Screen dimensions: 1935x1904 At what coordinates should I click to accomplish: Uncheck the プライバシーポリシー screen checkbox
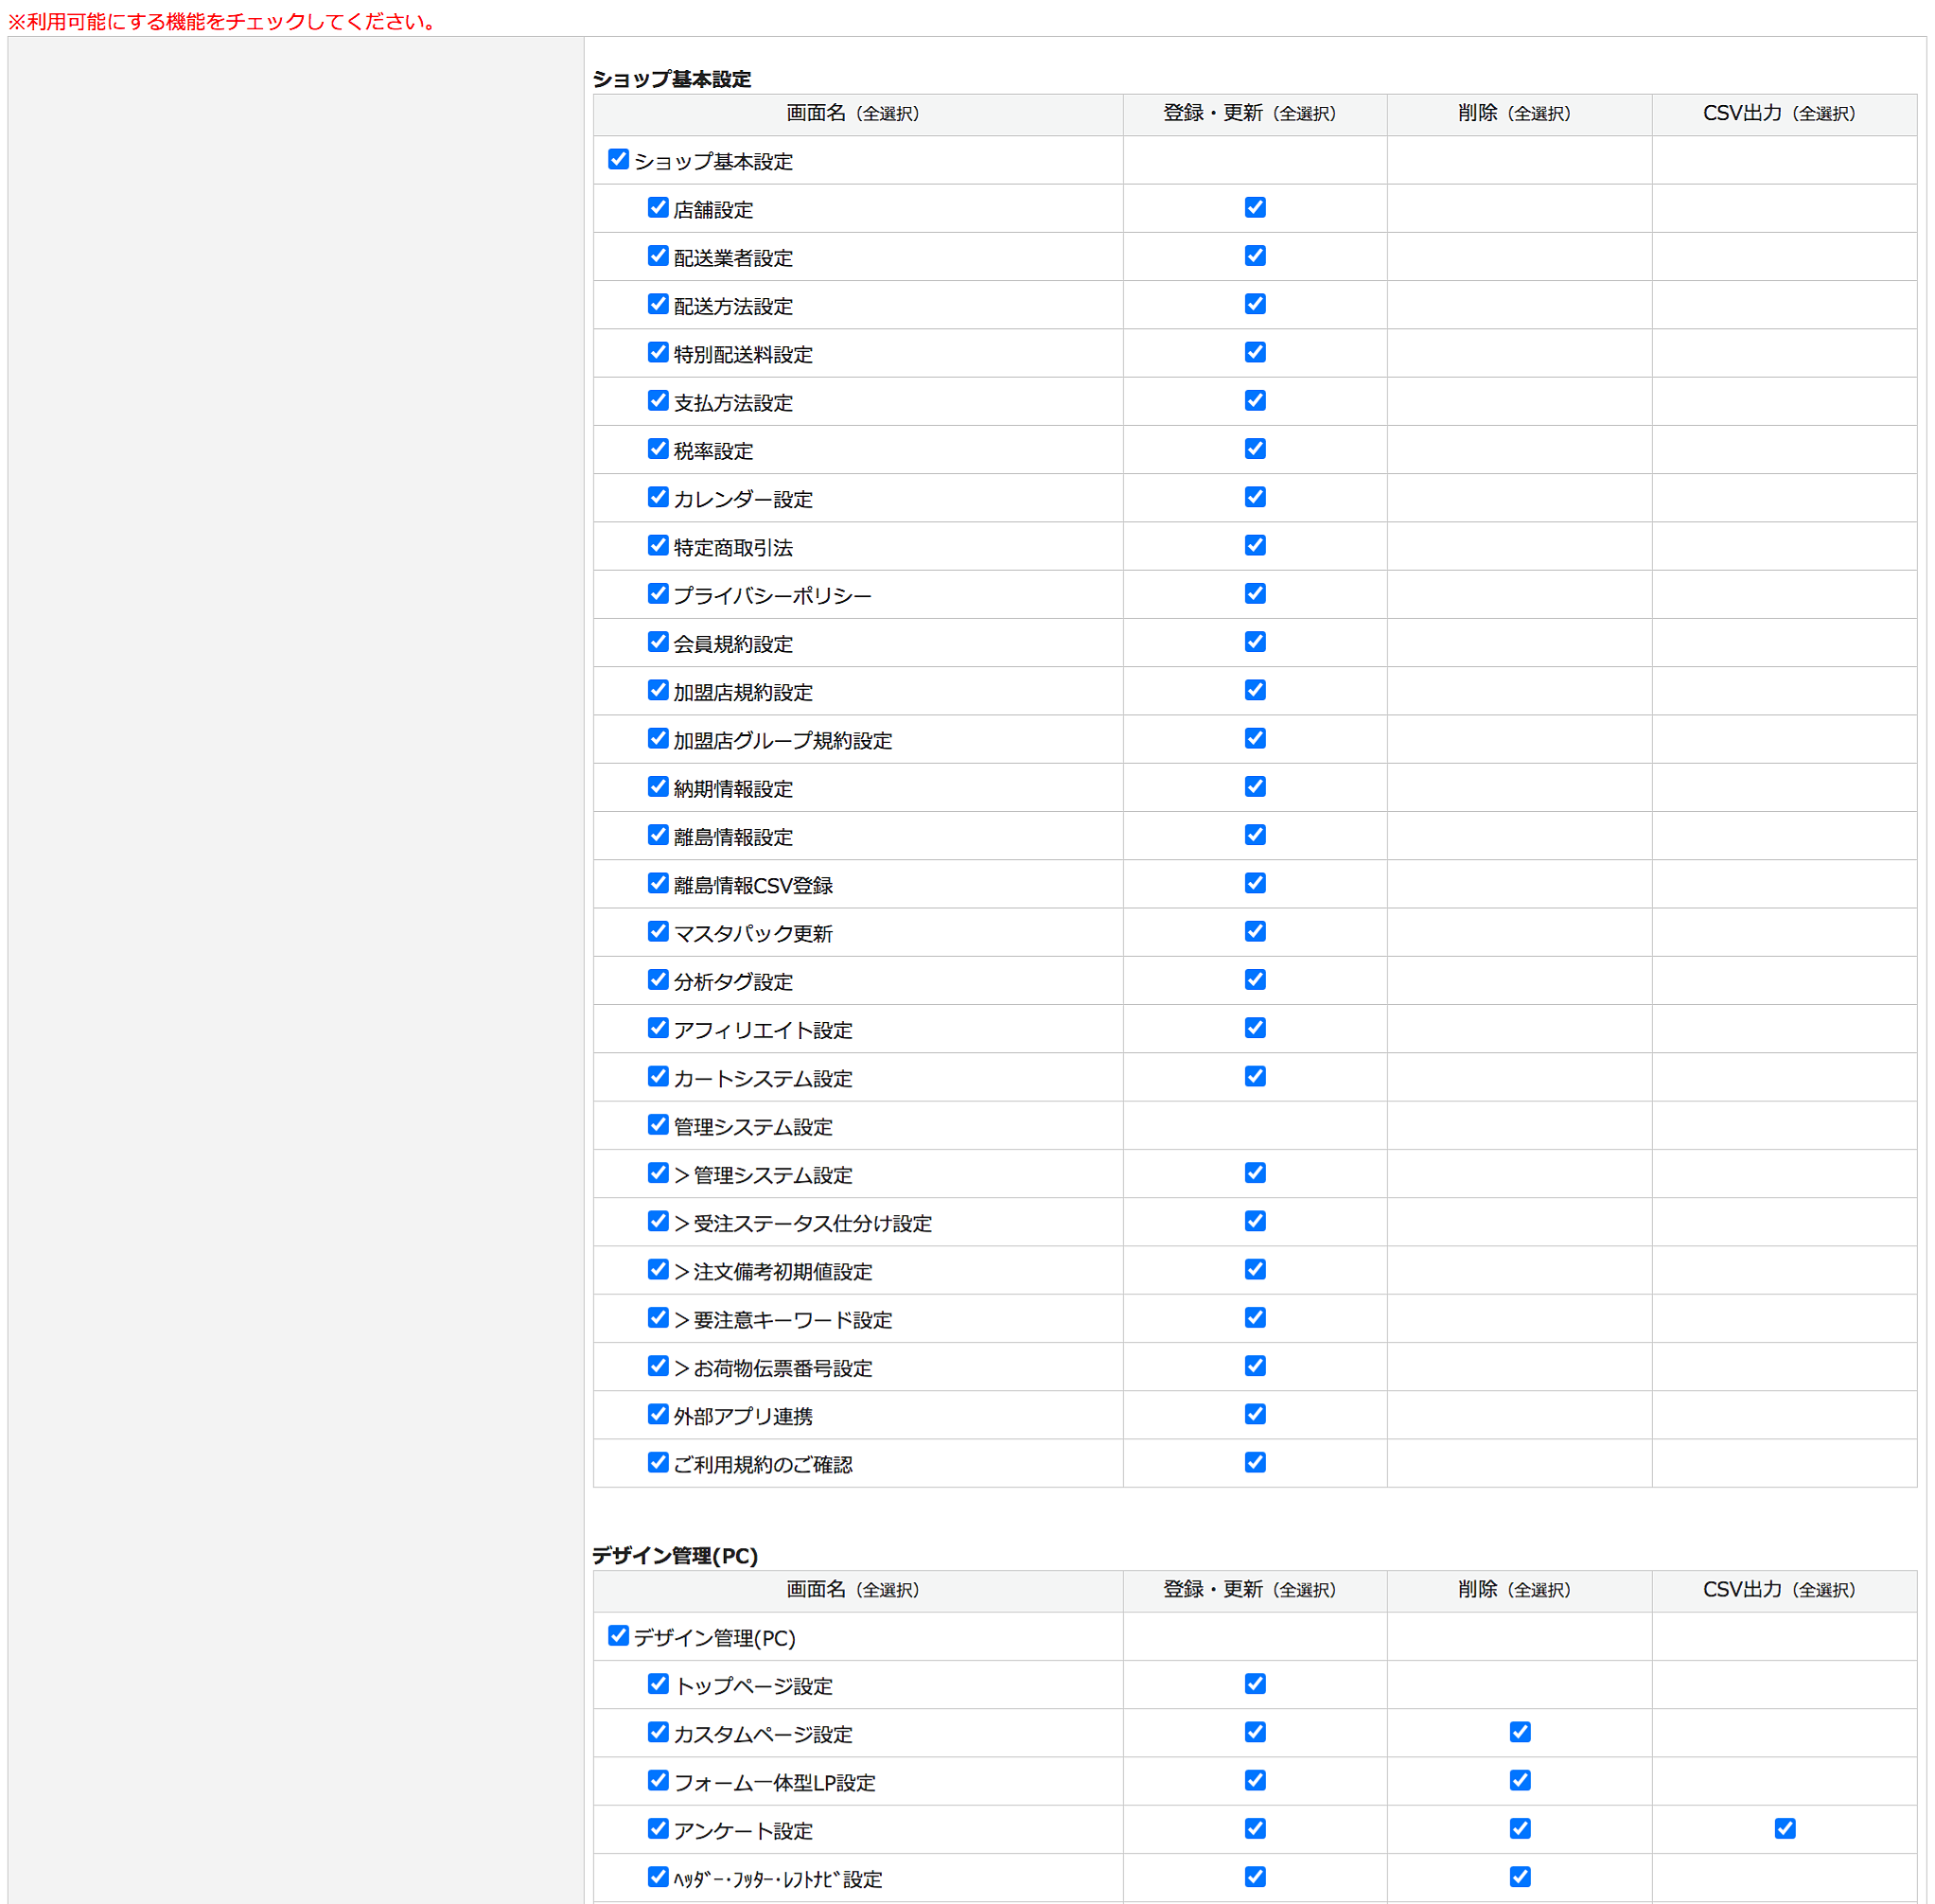[657, 593]
